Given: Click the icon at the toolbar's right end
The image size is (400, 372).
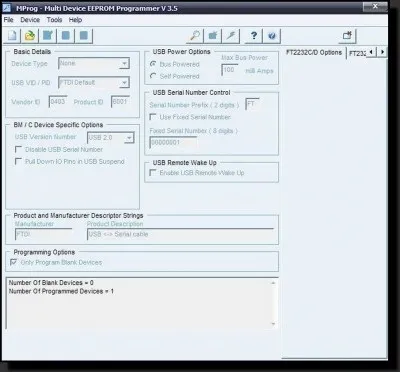Looking at the screenshot, I should coord(347,36).
